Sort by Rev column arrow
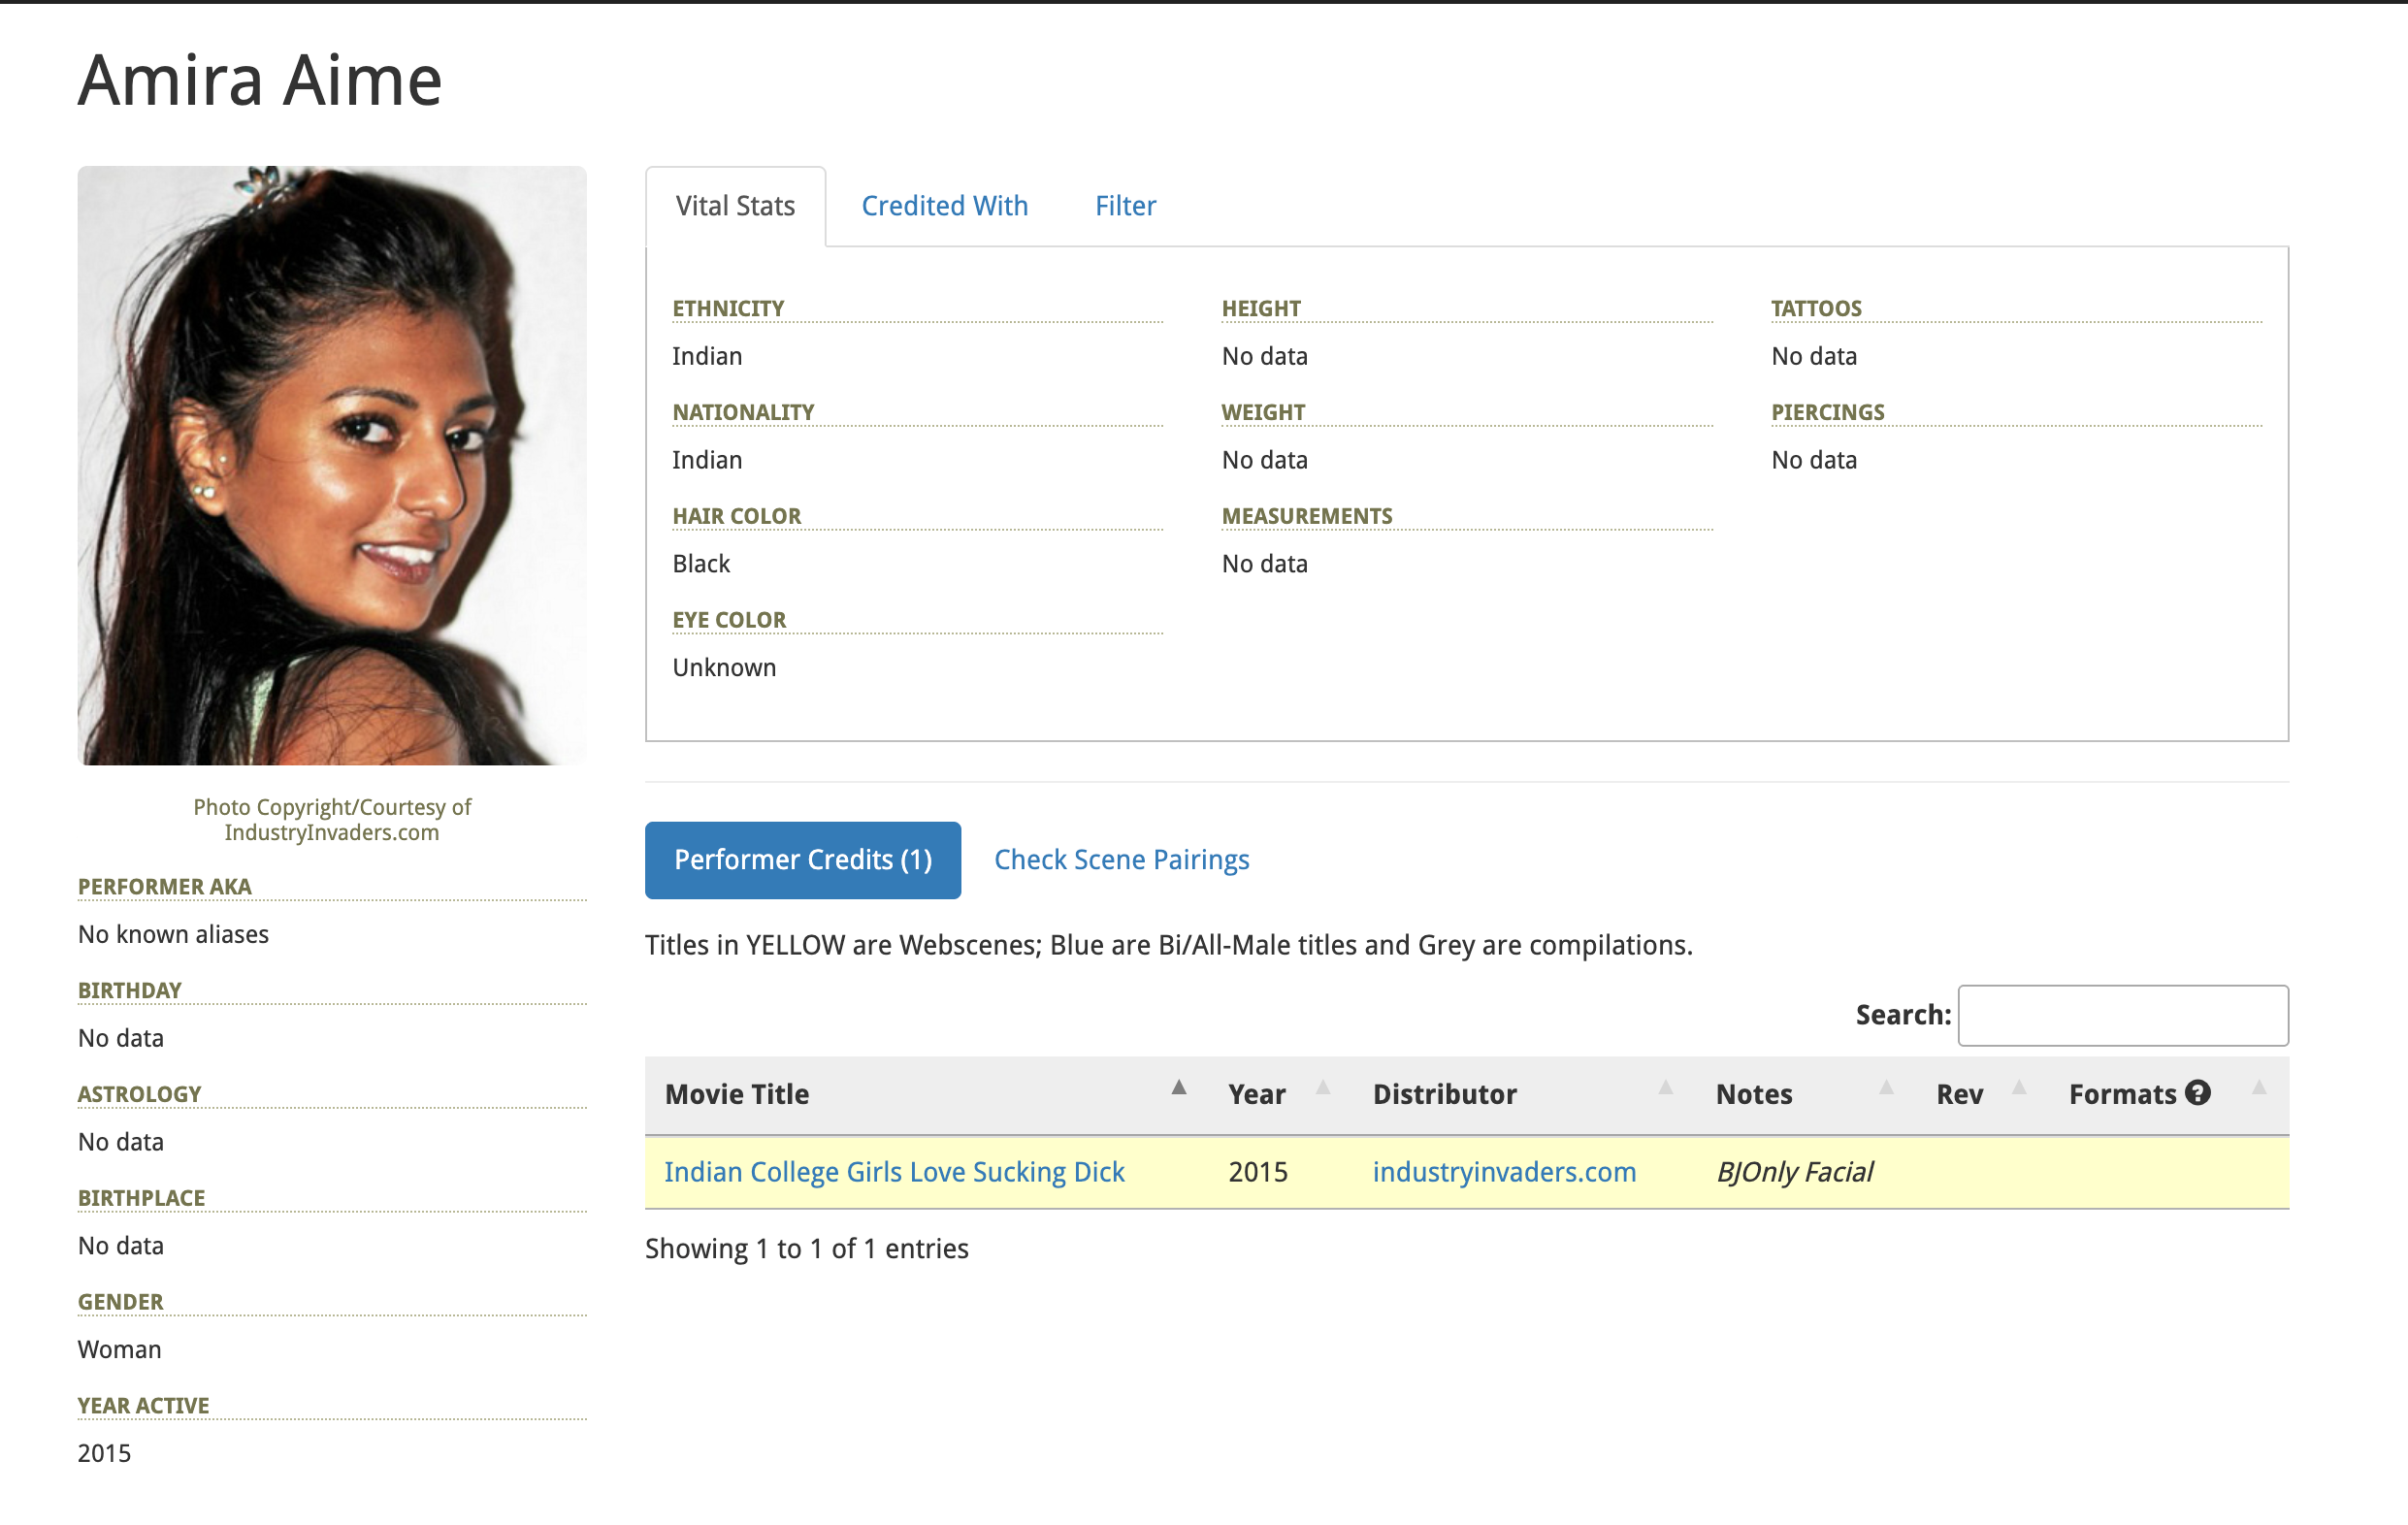This screenshot has height=1525, width=2408. click(2019, 1088)
